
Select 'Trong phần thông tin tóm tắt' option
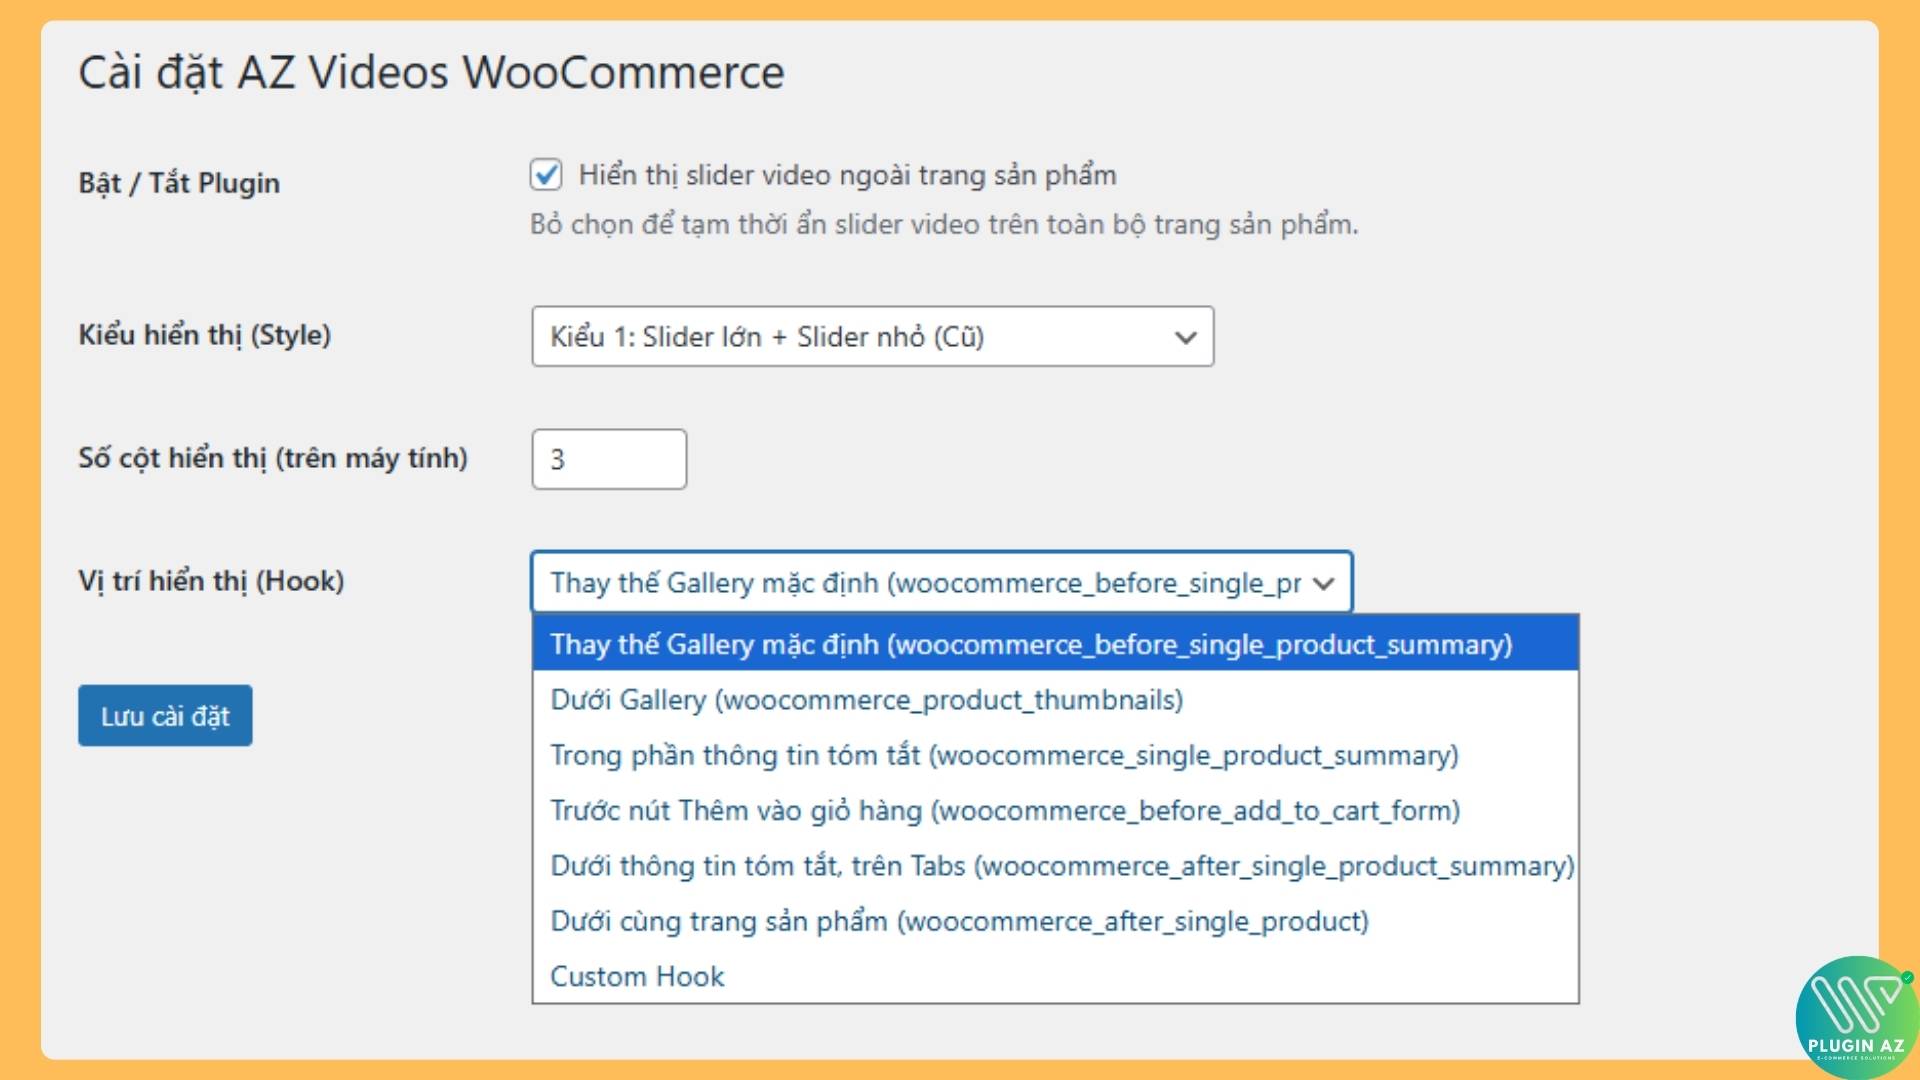[x=1003, y=756]
